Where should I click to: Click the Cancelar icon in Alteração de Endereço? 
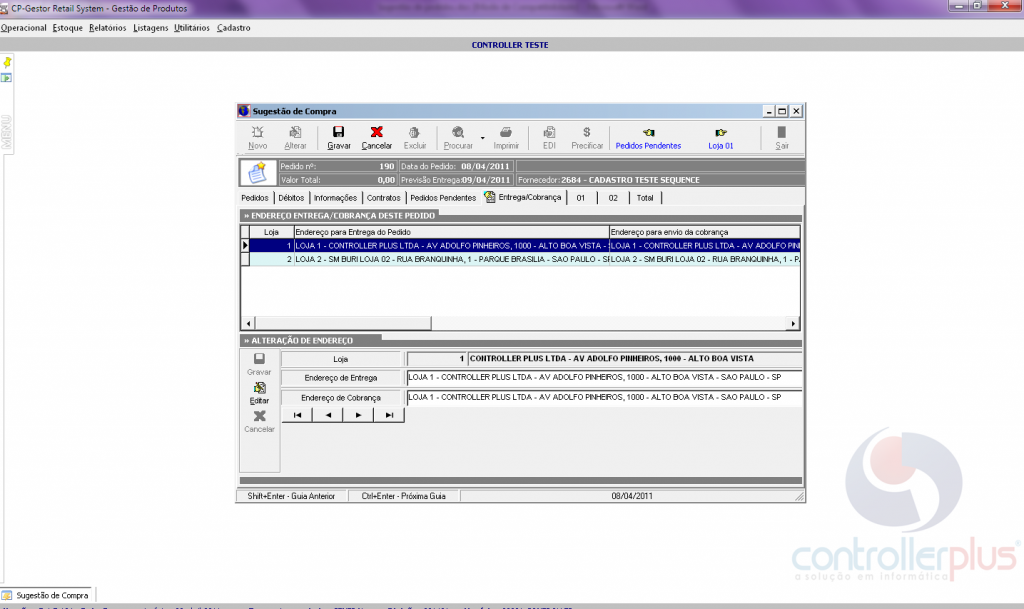click(x=259, y=416)
